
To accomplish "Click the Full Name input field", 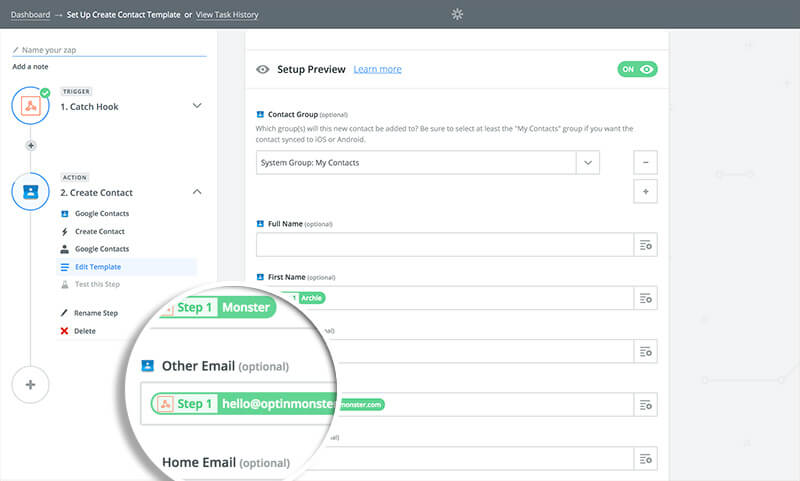I will tap(444, 245).
